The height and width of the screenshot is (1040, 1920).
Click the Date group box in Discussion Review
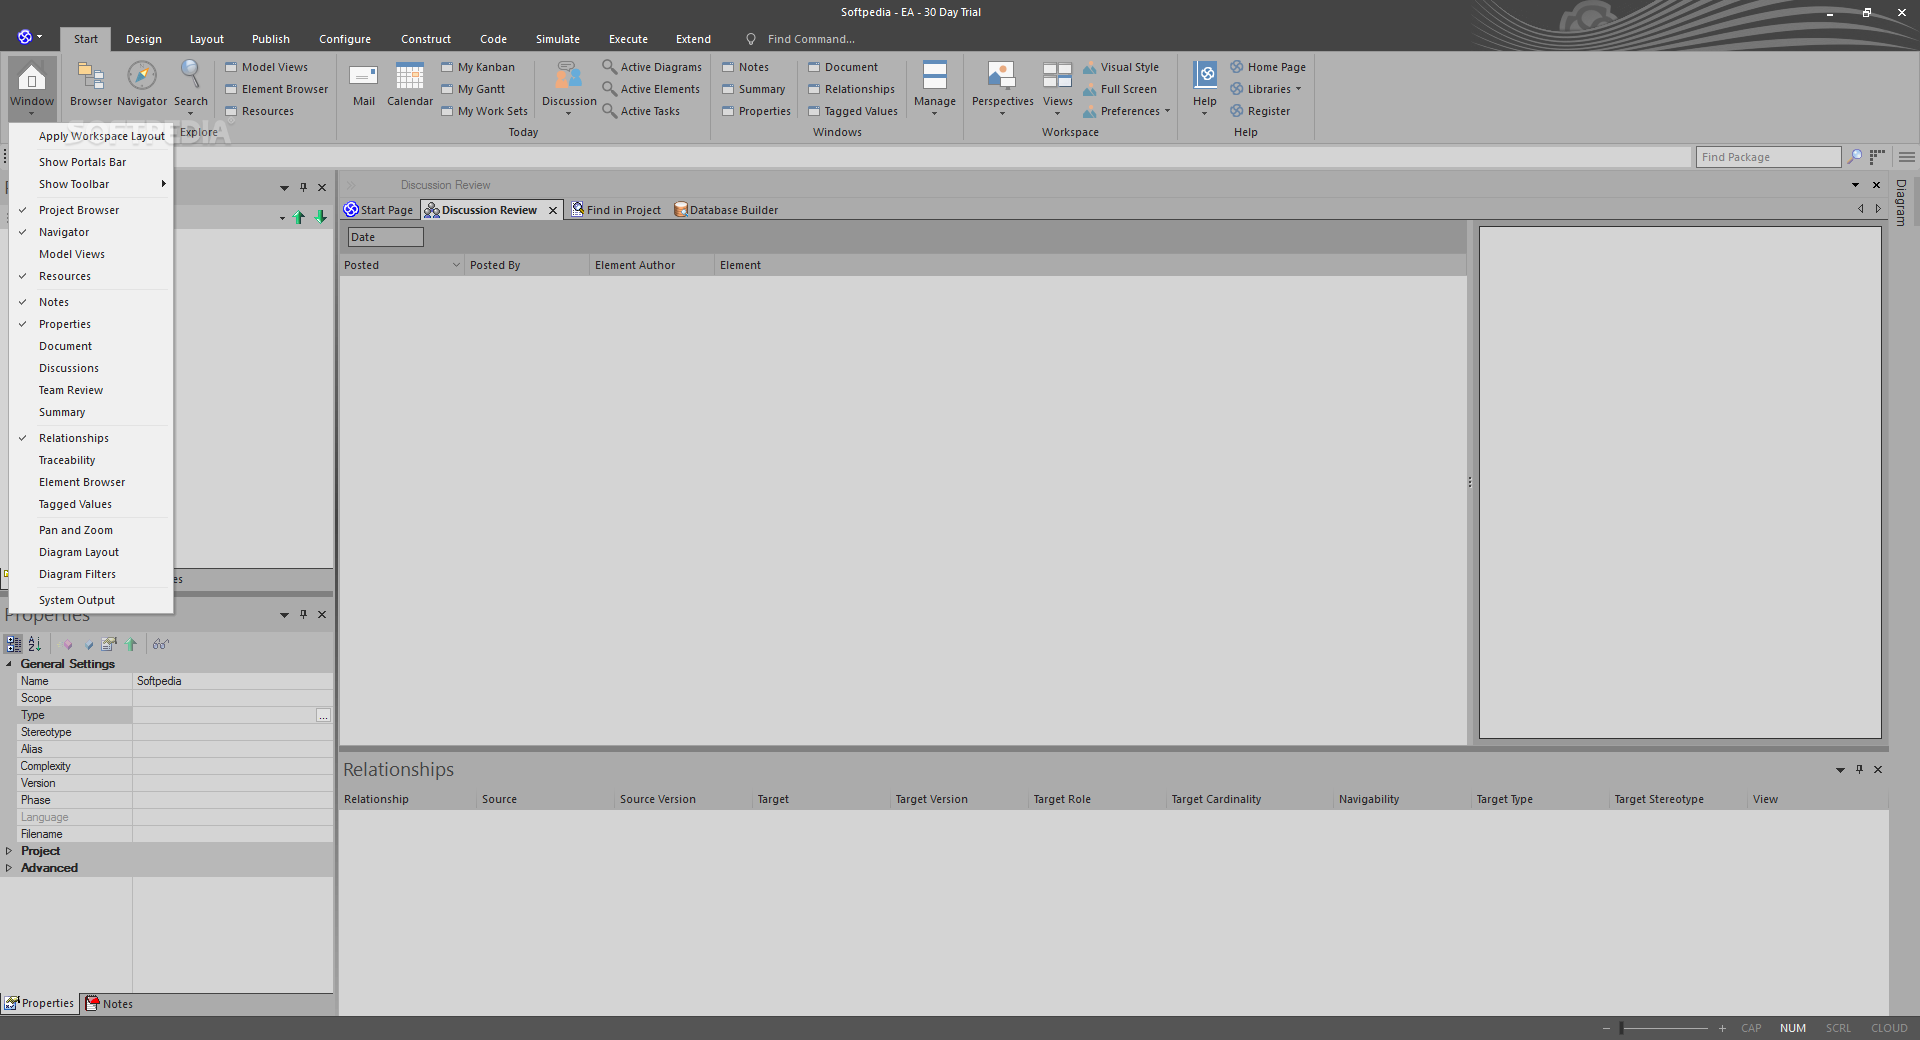coord(385,237)
